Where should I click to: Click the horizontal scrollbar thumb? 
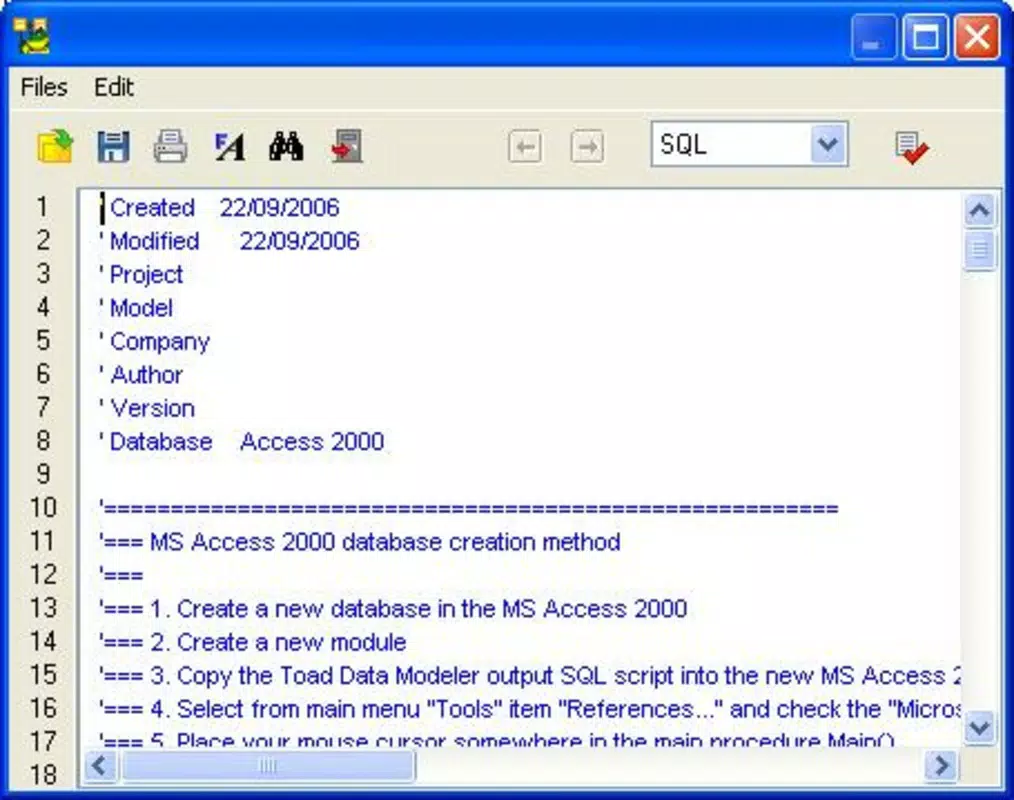268,766
